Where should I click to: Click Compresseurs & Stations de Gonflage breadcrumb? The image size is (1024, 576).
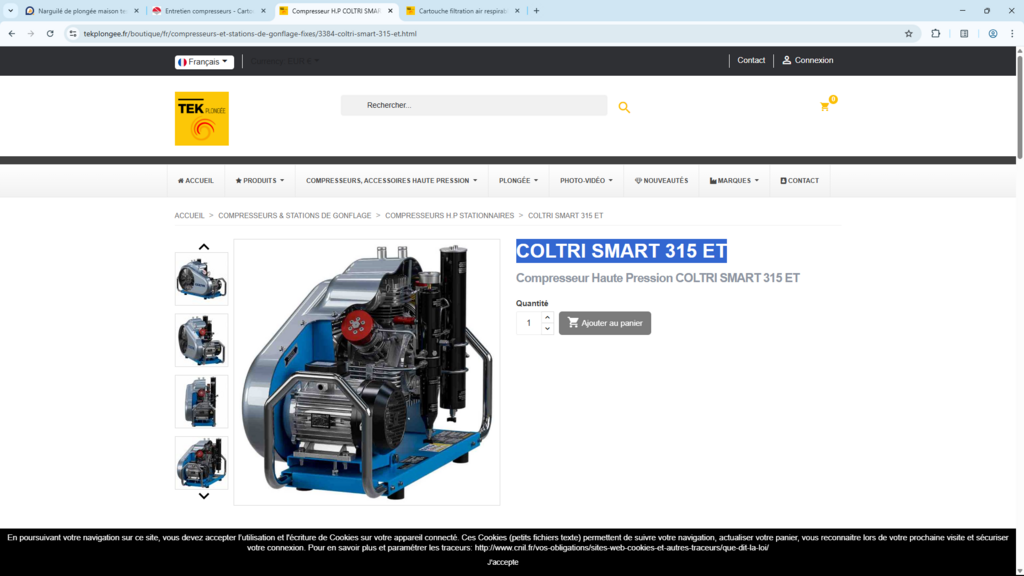[295, 216]
